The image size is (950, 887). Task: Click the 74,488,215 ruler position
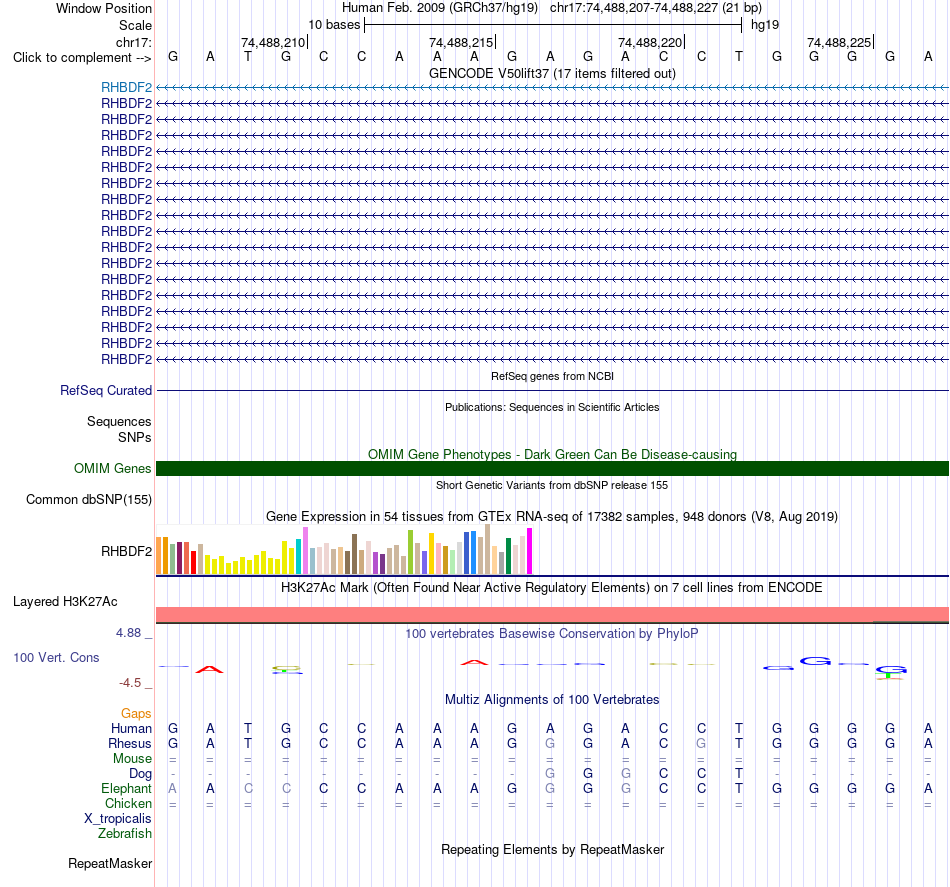click(461, 42)
